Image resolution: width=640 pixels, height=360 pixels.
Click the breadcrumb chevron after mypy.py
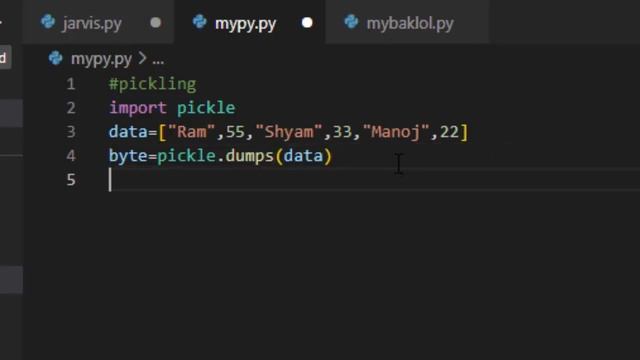coord(142,58)
